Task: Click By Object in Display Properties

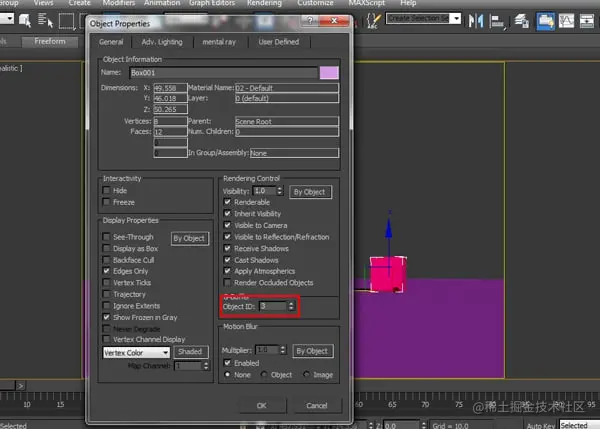Action: point(189,238)
